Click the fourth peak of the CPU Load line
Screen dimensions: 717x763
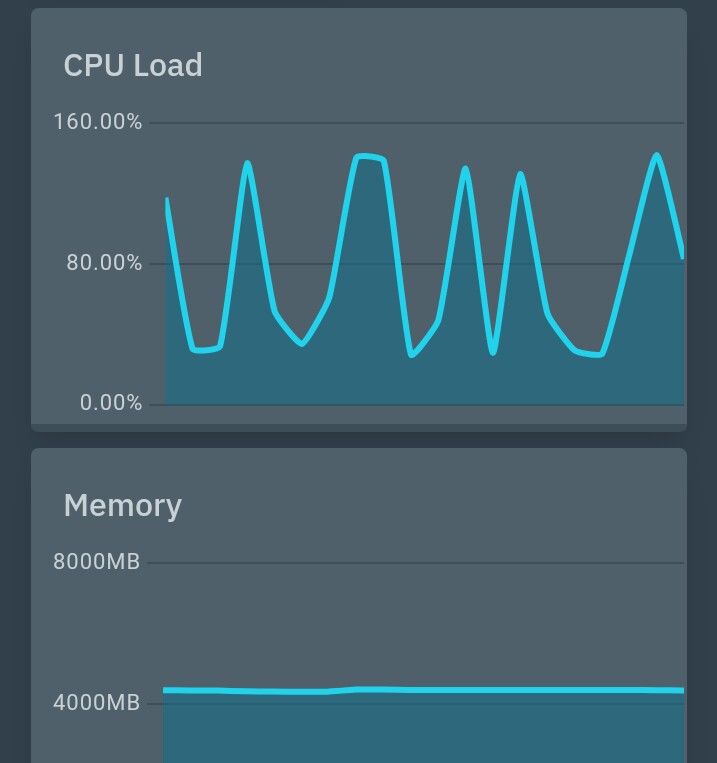click(520, 174)
